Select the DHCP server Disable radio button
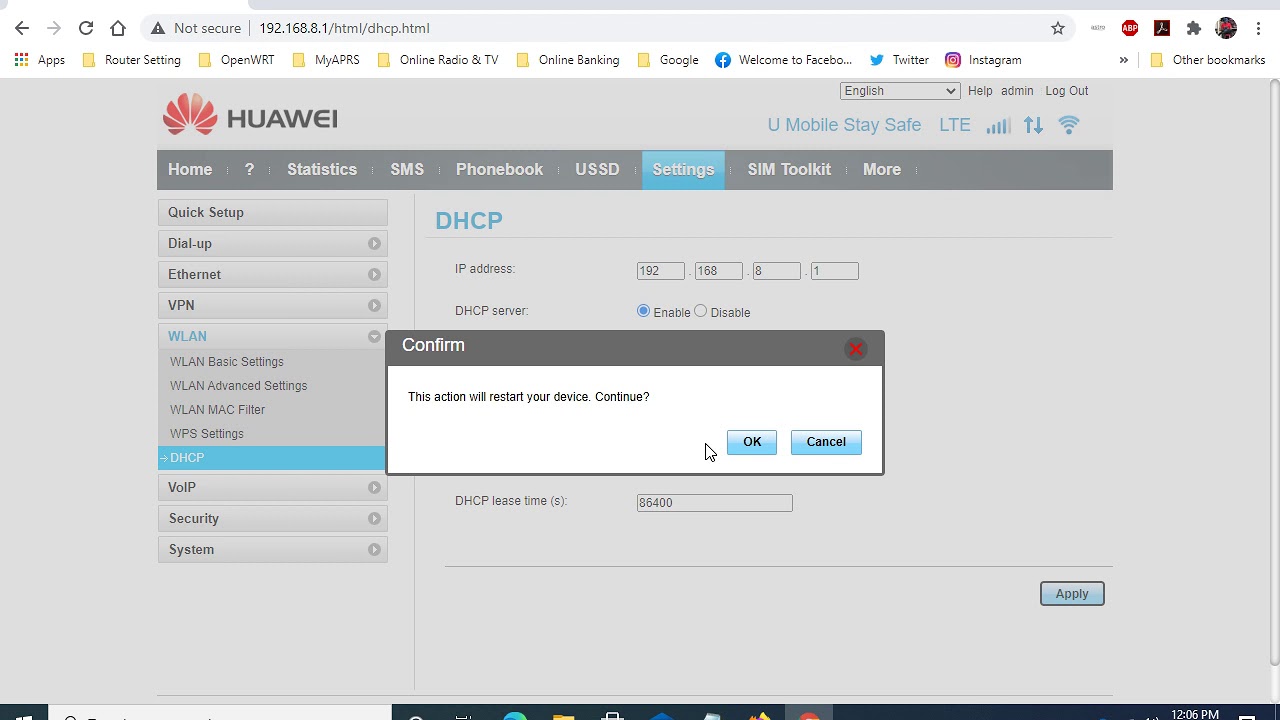Viewport: 1280px width, 720px height. 701,311
